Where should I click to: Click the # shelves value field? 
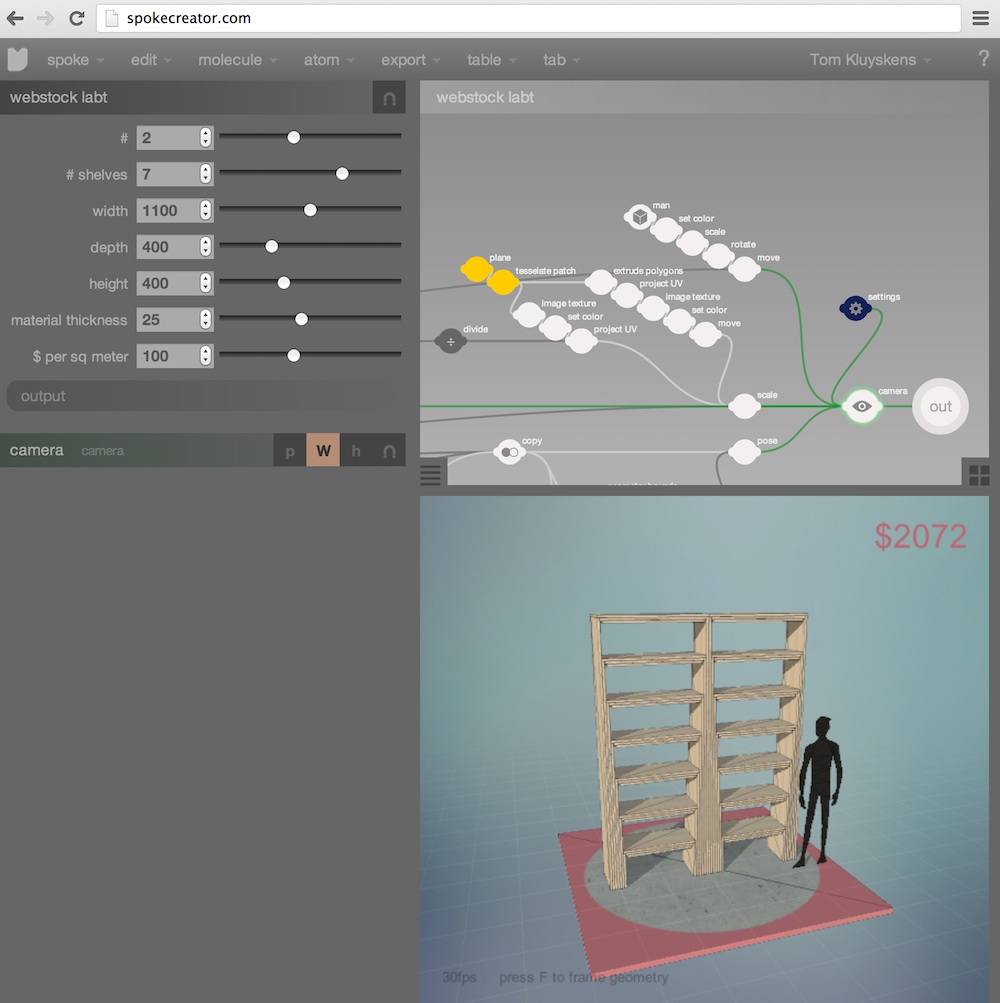(170, 173)
